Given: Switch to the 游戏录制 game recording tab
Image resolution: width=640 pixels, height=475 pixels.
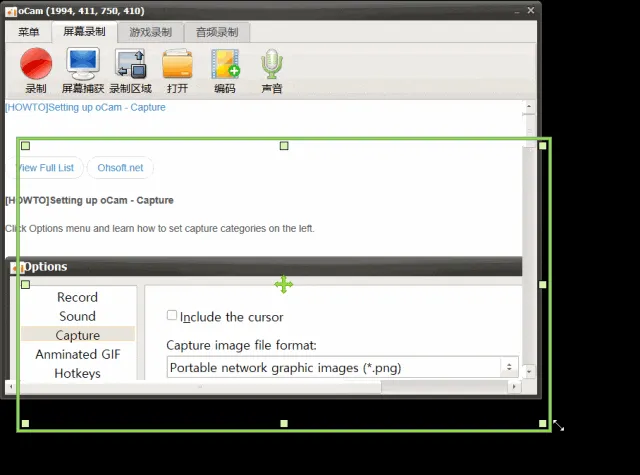Looking at the screenshot, I should (x=151, y=32).
